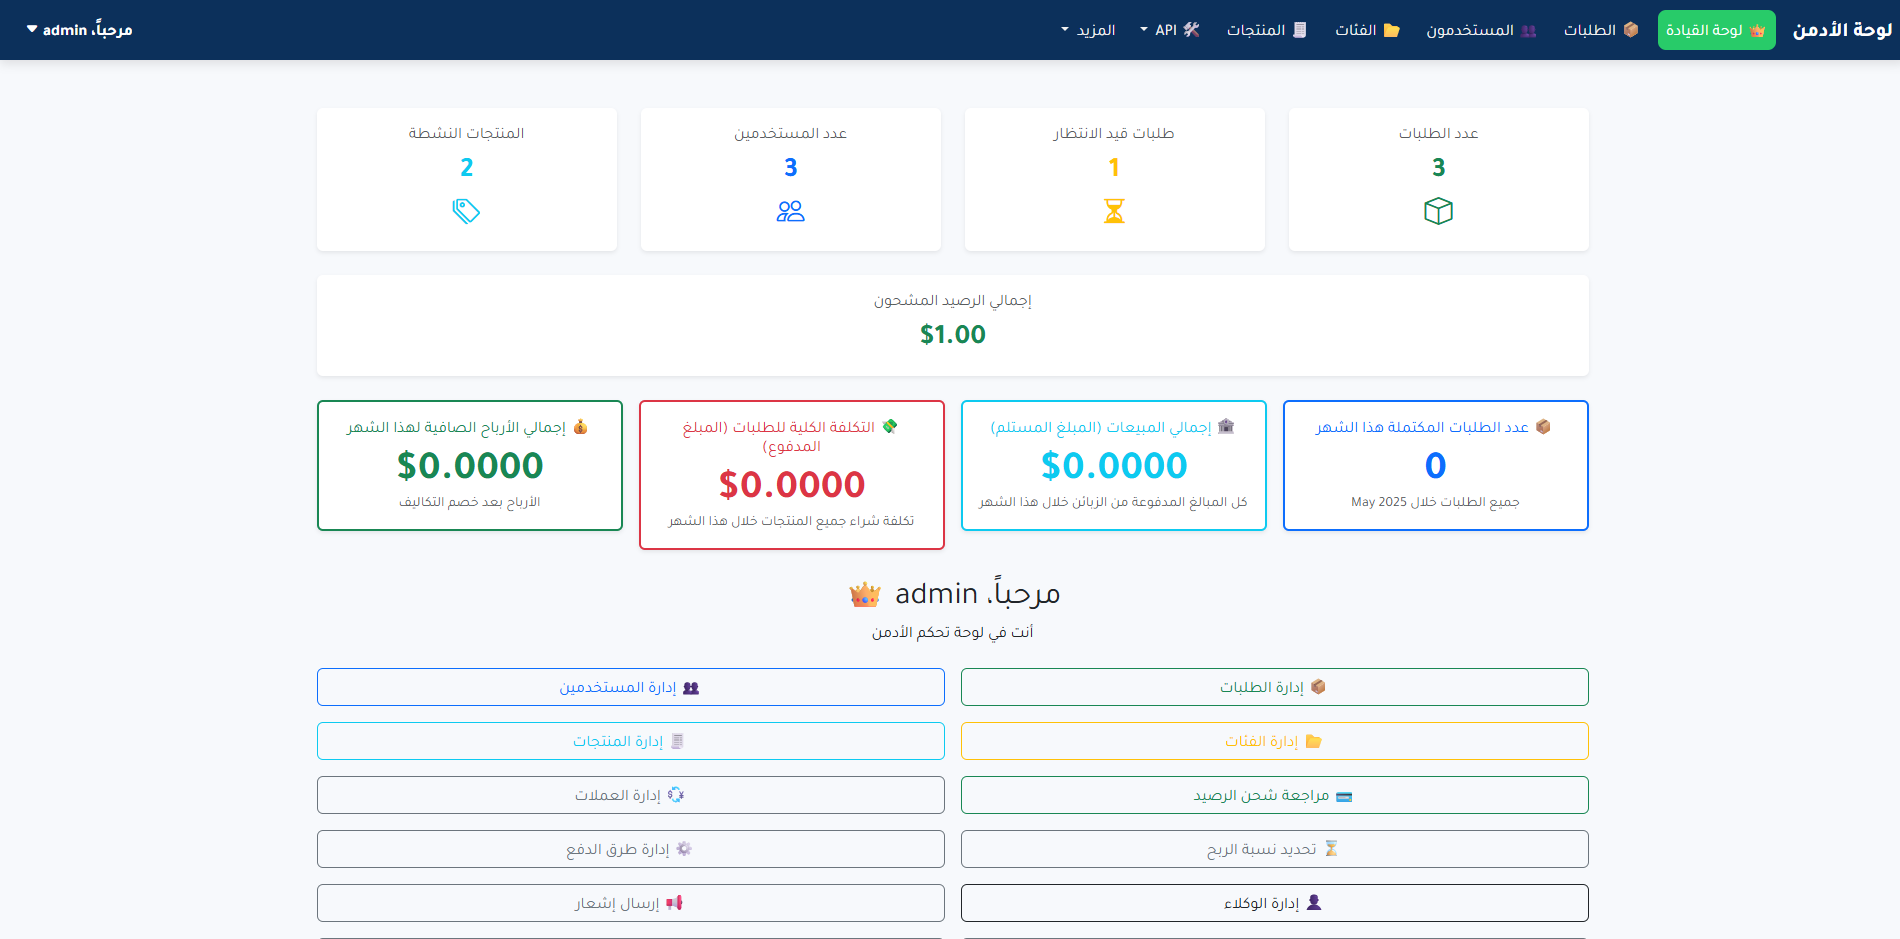Open تحديد نسبة الربح settings
The image size is (1900, 939).
coord(1273,849)
